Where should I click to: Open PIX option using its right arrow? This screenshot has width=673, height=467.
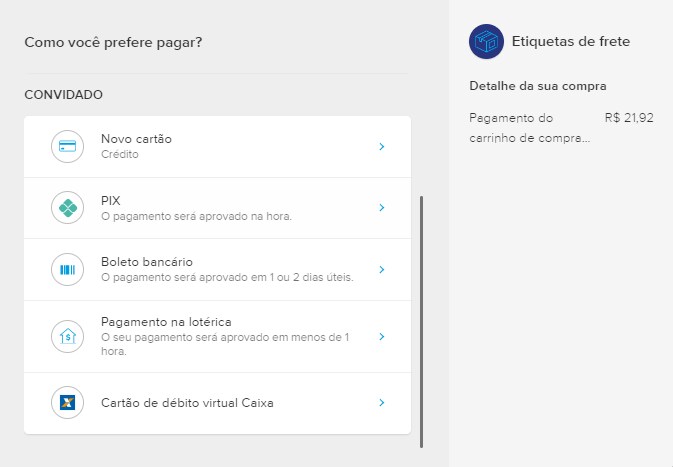pos(381,208)
